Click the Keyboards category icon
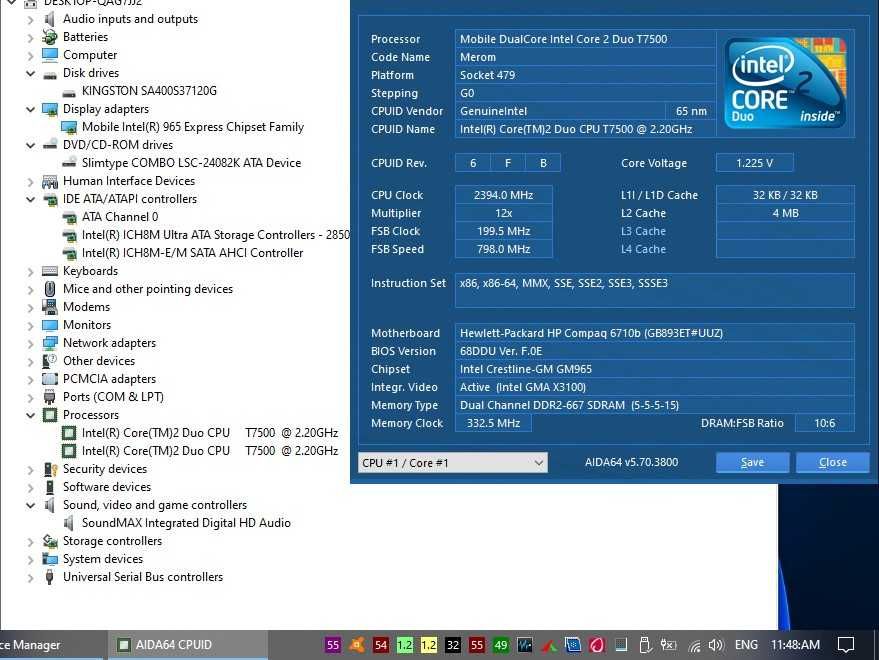 [50, 271]
